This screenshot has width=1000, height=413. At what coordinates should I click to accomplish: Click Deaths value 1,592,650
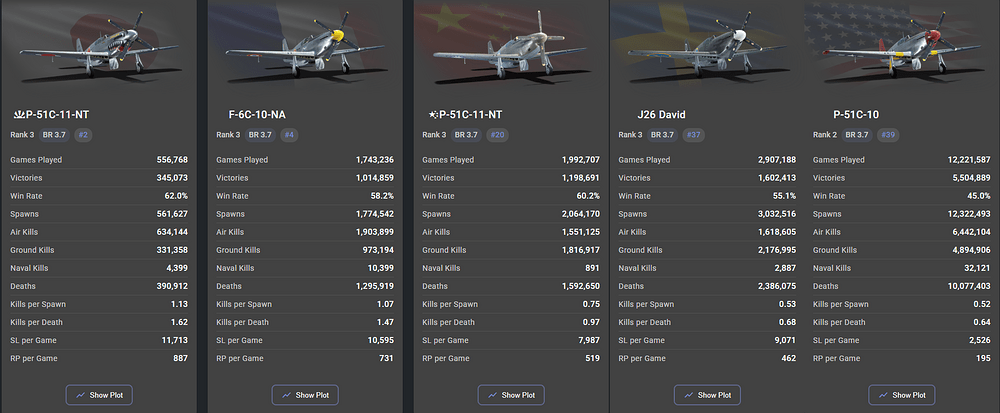click(x=580, y=286)
